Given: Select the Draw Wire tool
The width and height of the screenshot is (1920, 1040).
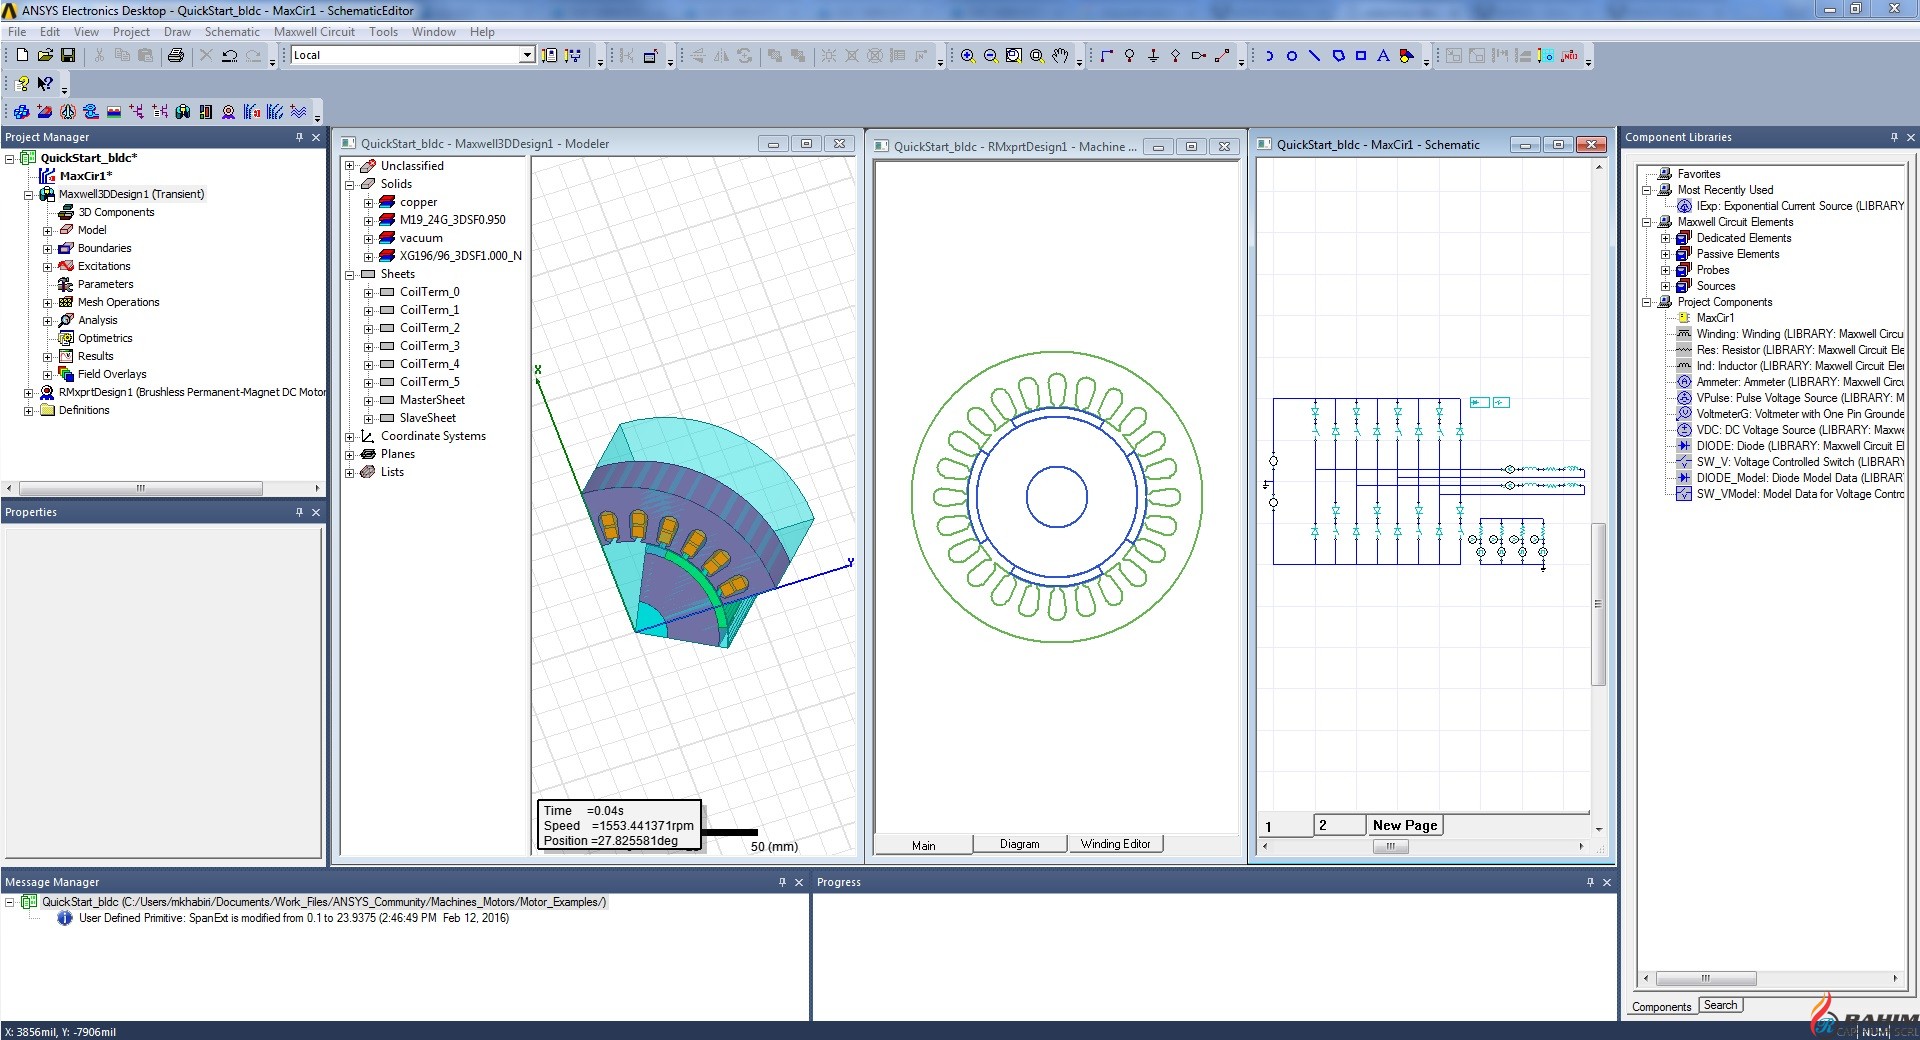Looking at the screenshot, I should (x=1107, y=55).
